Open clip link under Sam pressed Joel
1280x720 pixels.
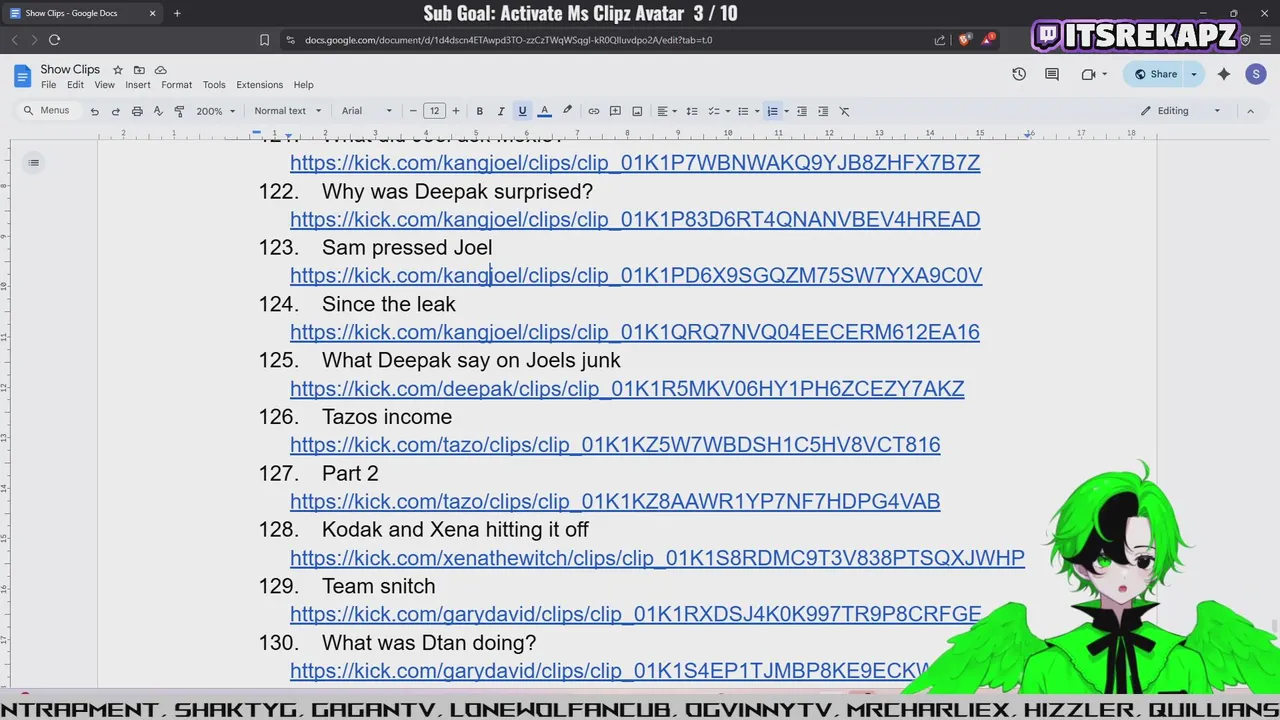tap(636, 275)
